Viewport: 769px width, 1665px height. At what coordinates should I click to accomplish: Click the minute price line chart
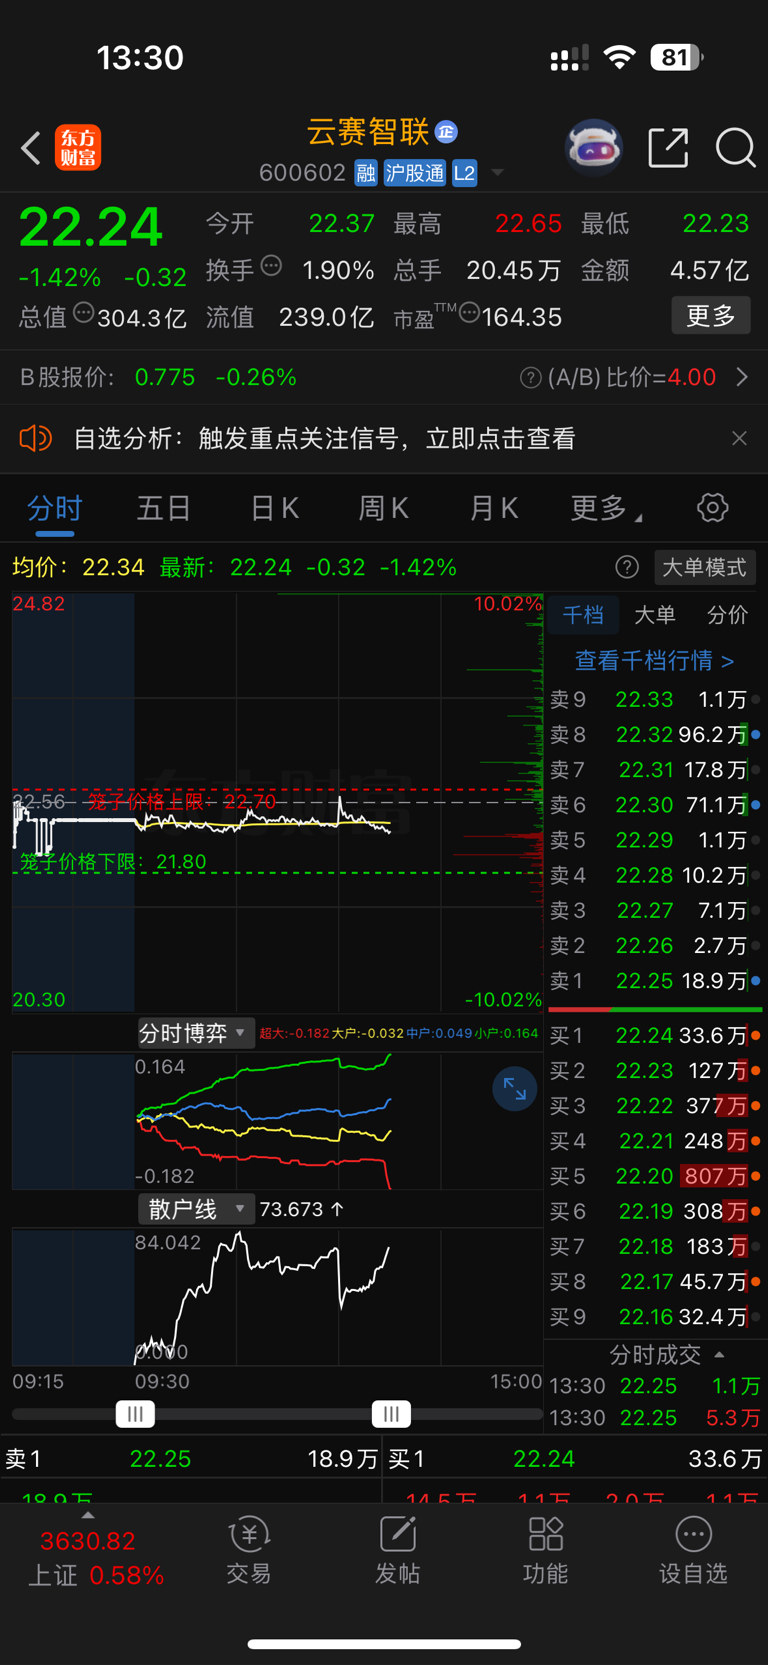click(277, 802)
